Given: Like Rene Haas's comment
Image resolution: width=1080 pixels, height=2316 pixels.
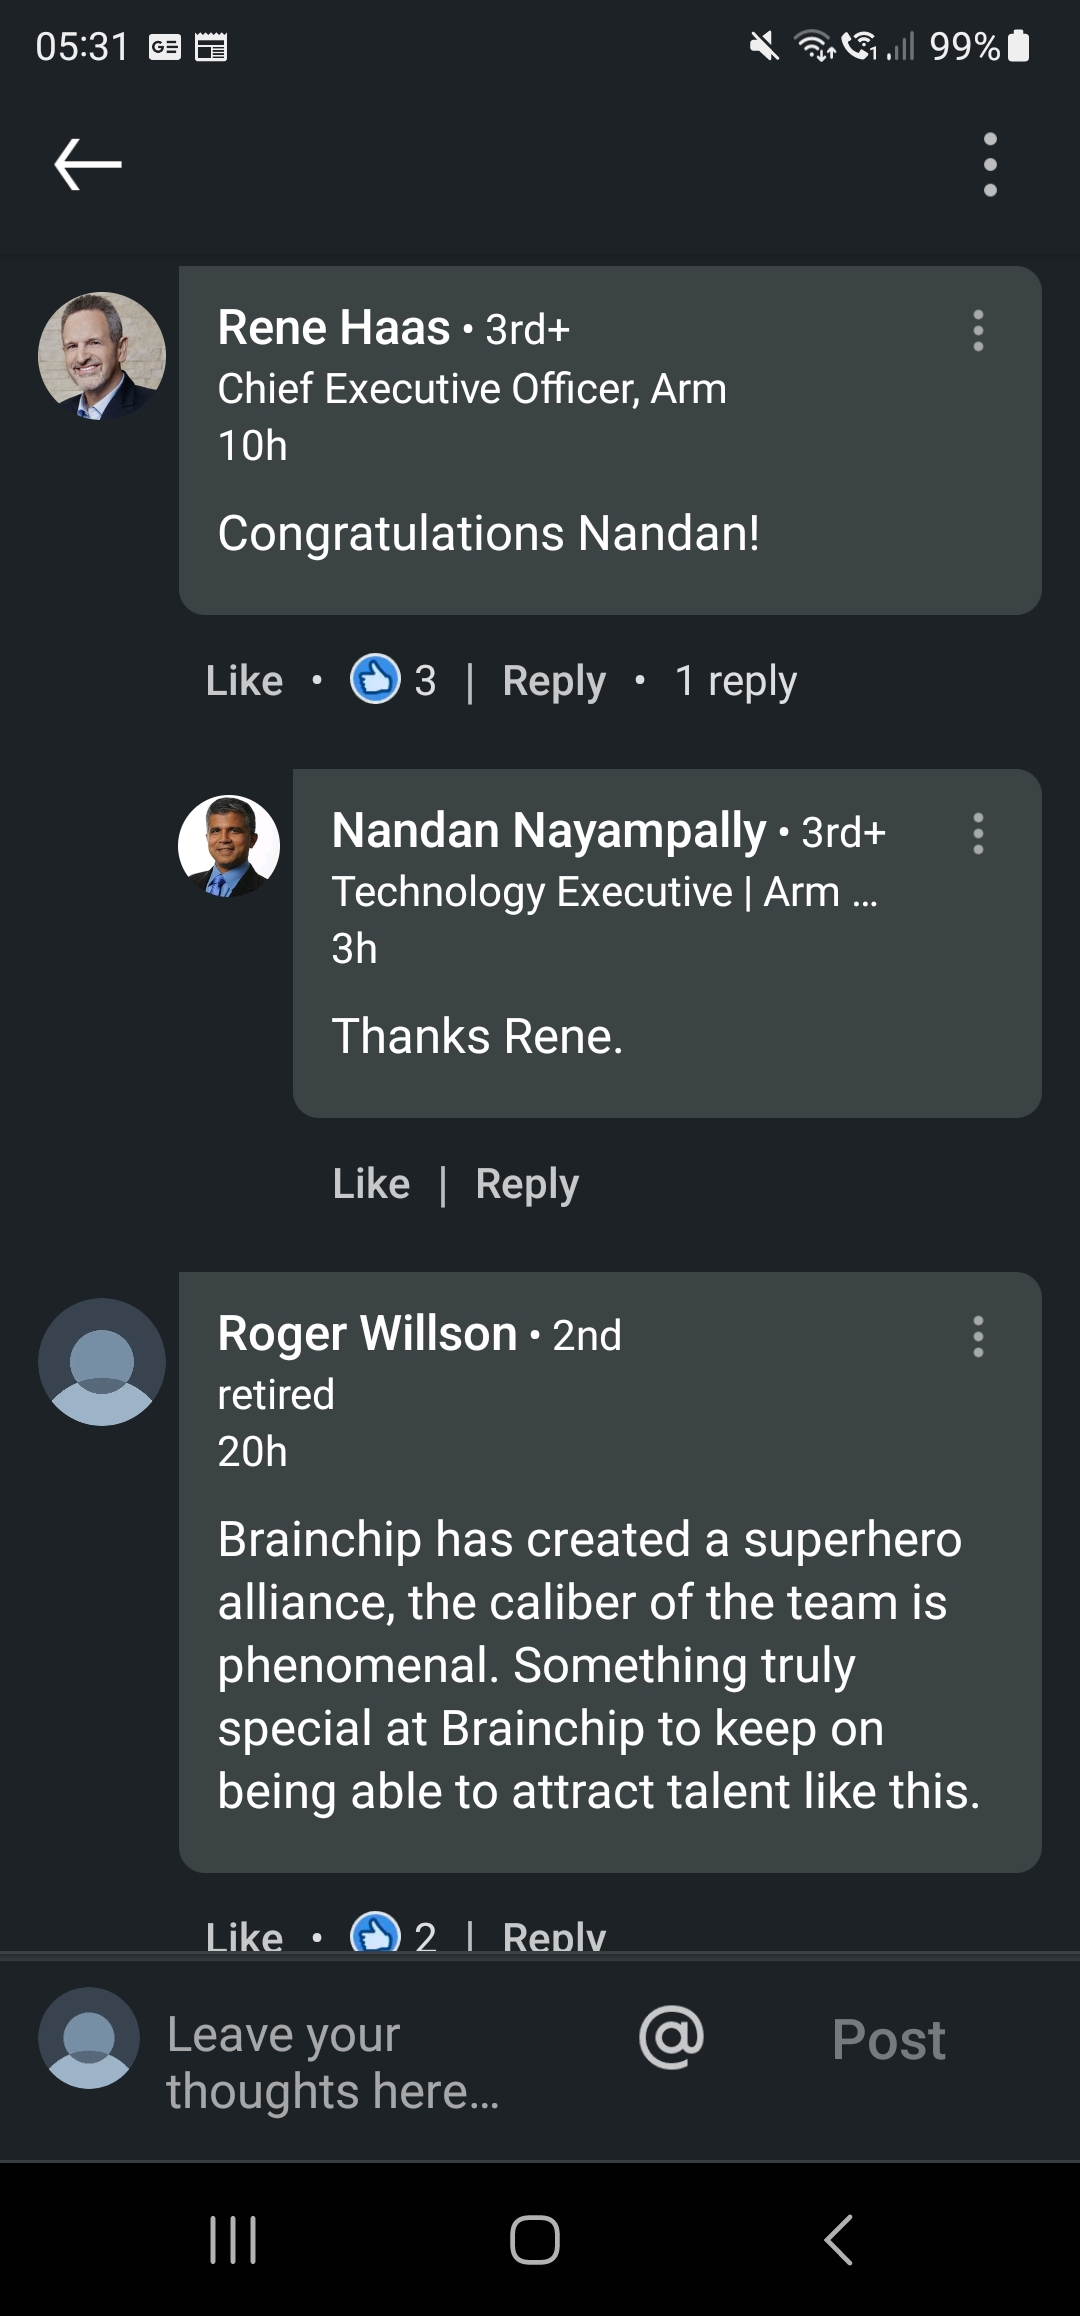Looking at the screenshot, I should click(x=244, y=681).
